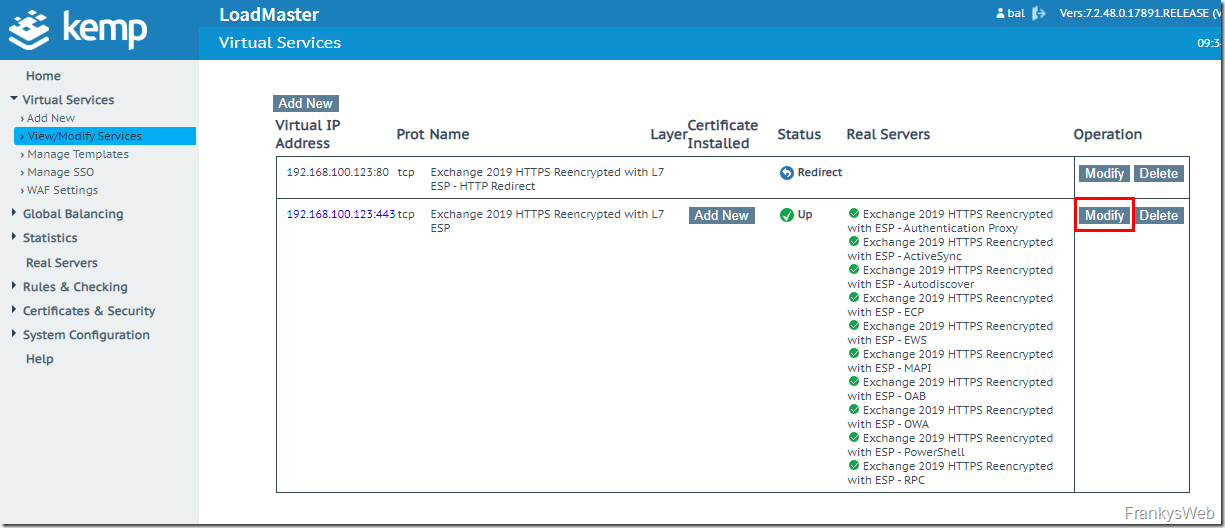Open the 192.168.100.123:443 address link
The width and height of the screenshot is (1225, 528).
(x=340, y=214)
